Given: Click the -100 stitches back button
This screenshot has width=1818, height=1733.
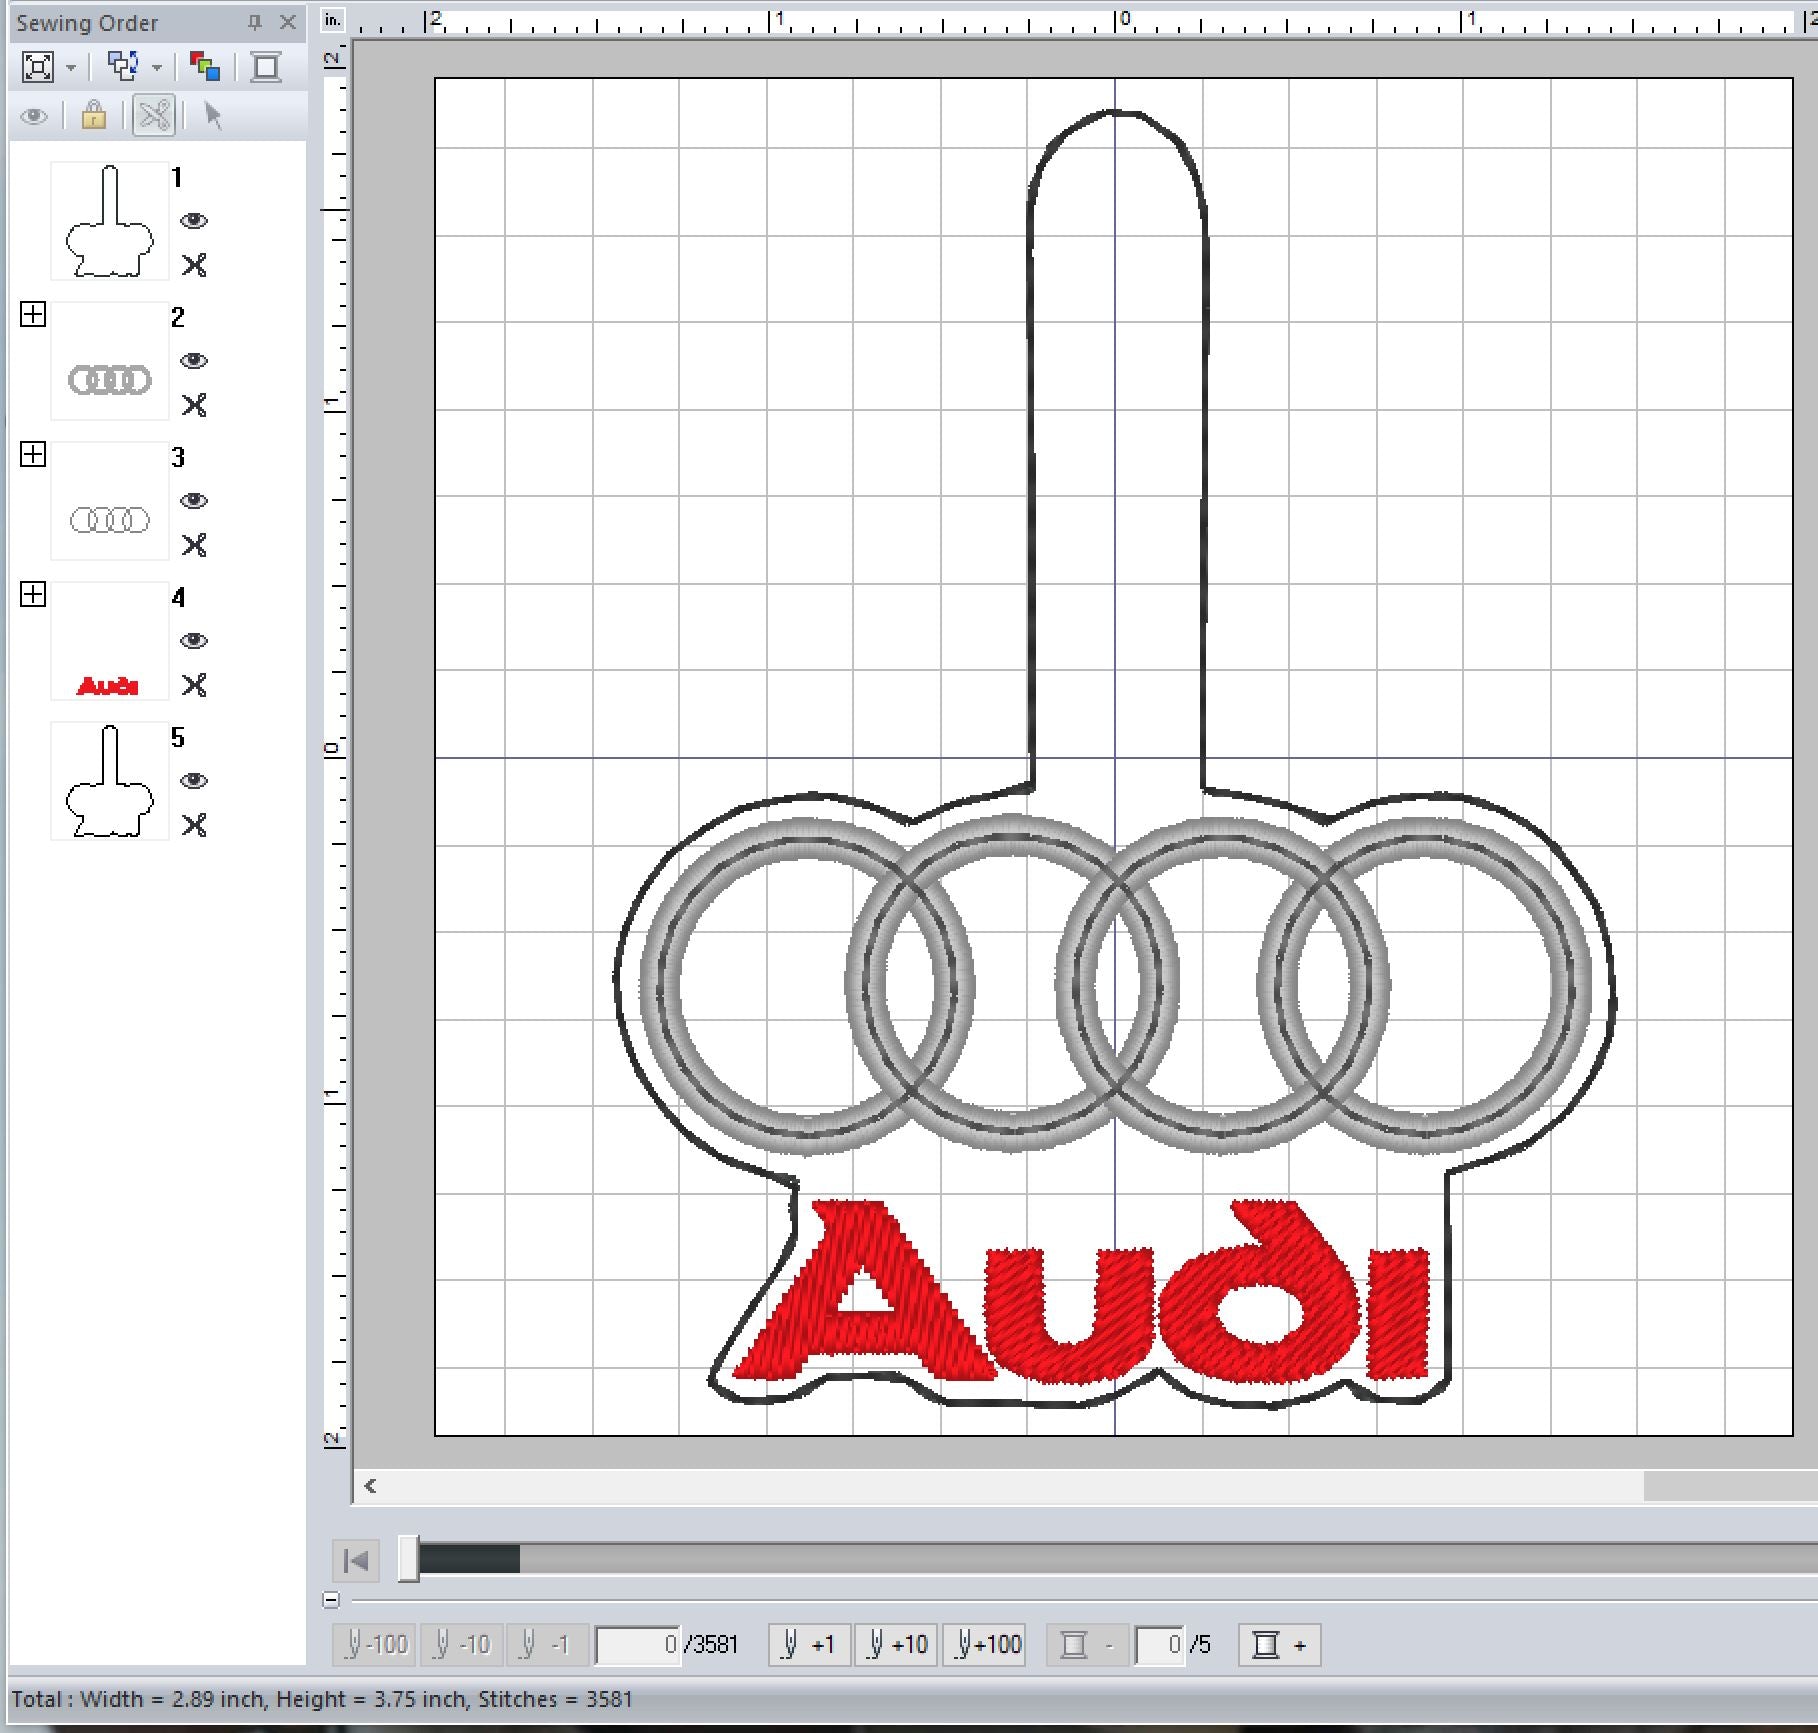Looking at the screenshot, I should pos(374,1645).
